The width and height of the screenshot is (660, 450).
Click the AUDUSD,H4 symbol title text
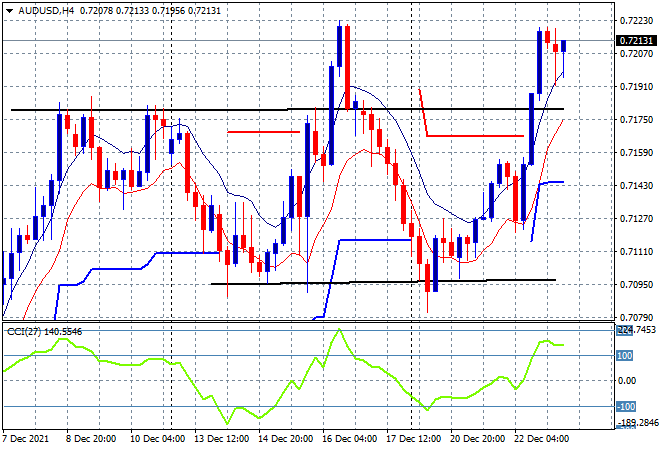[x=46, y=11]
